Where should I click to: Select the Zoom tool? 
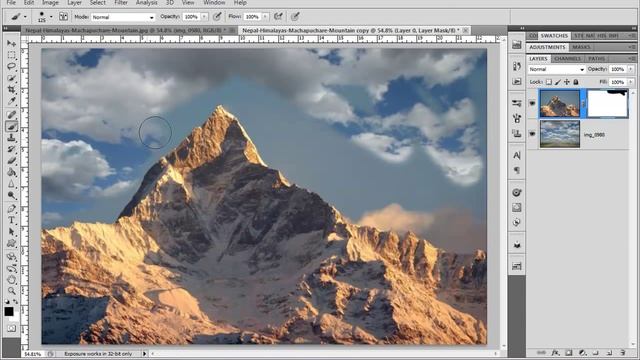[x=11, y=291]
